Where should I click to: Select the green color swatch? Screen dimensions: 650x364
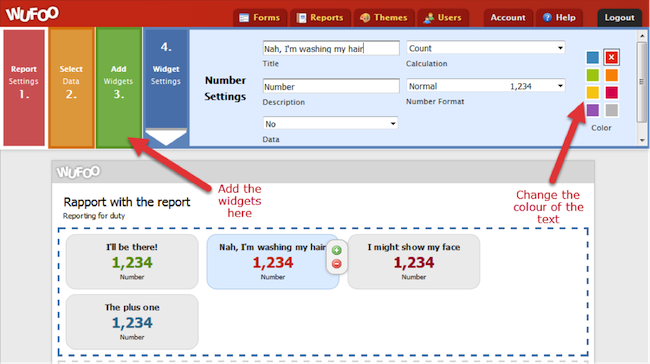click(x=593, y=75)
